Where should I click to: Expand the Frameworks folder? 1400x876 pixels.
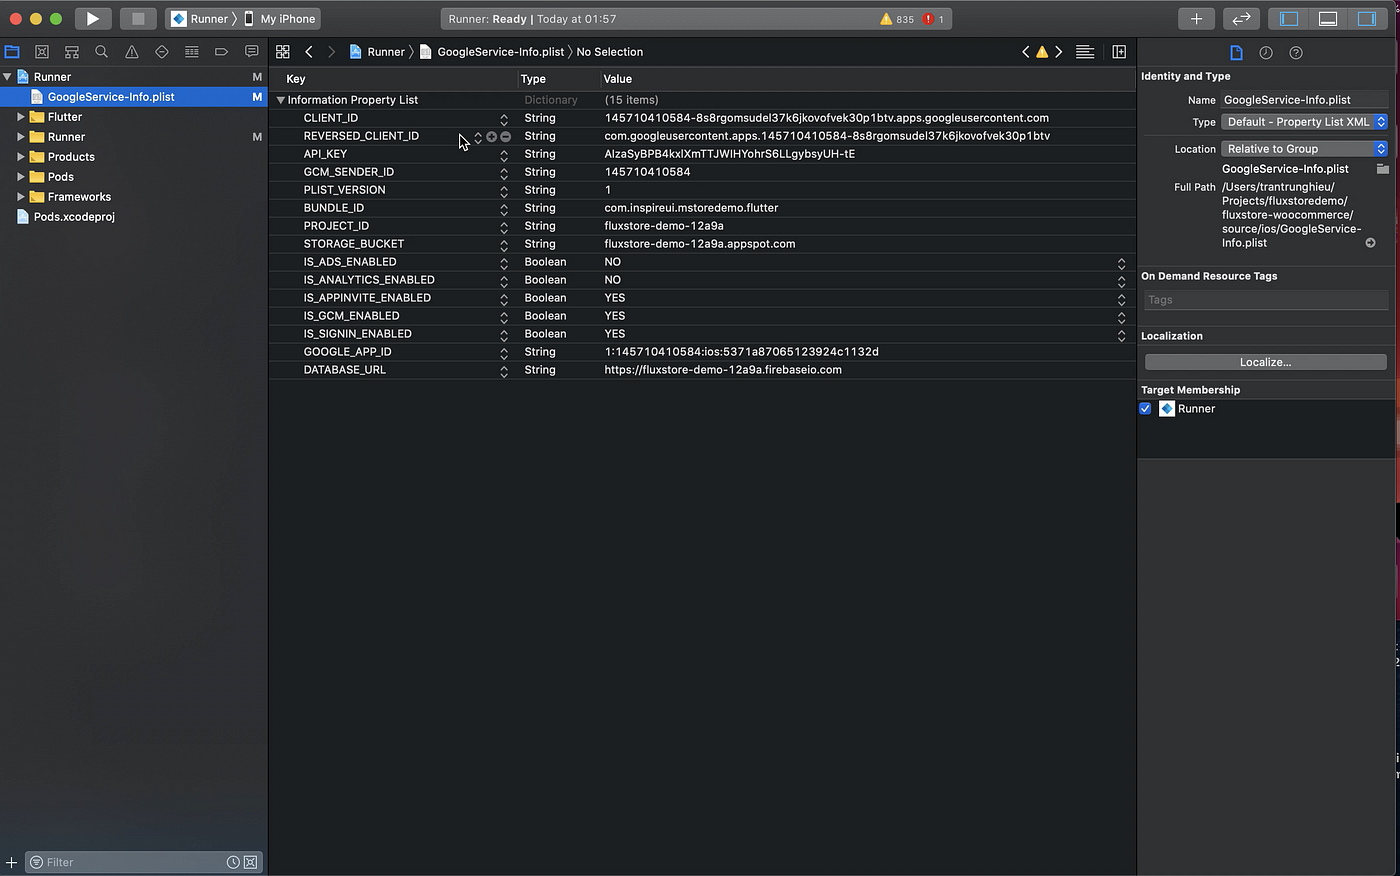(21, 196)
